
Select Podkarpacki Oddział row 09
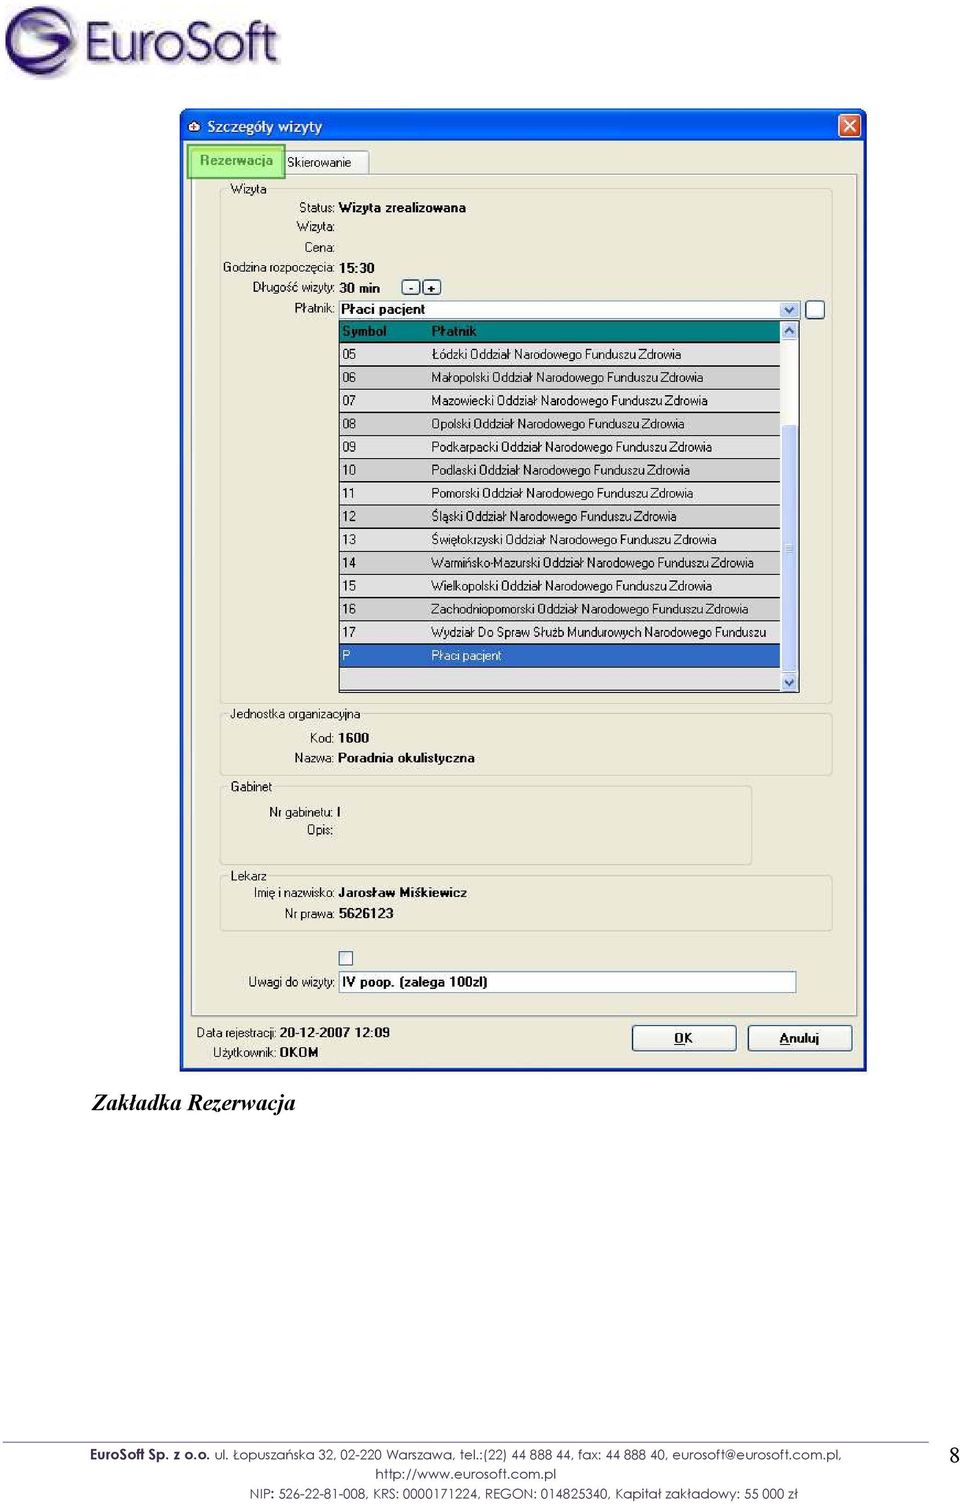point(559,447)
